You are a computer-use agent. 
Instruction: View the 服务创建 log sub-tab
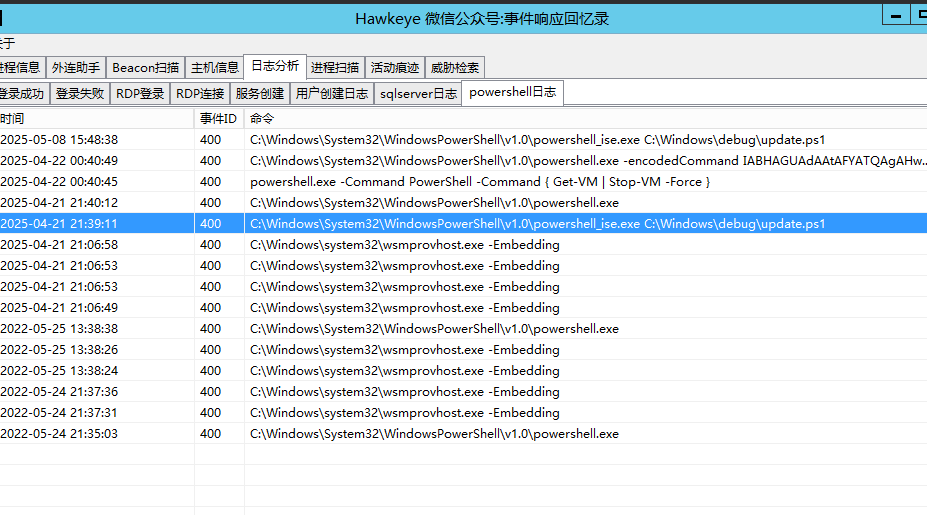[259, 94]
